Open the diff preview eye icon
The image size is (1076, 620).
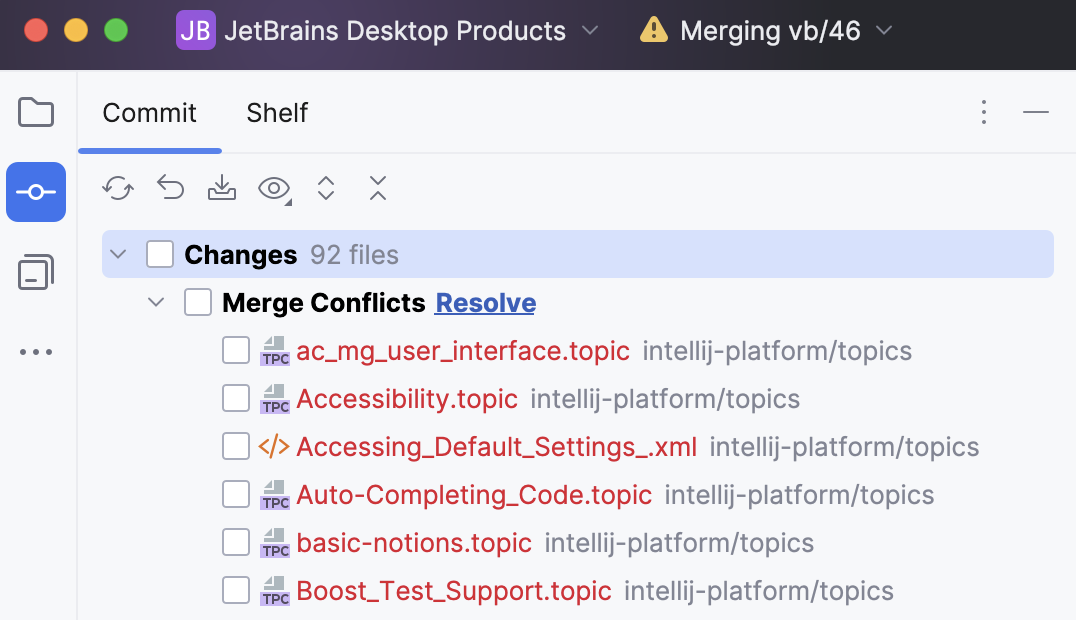[x=272, y=188]
